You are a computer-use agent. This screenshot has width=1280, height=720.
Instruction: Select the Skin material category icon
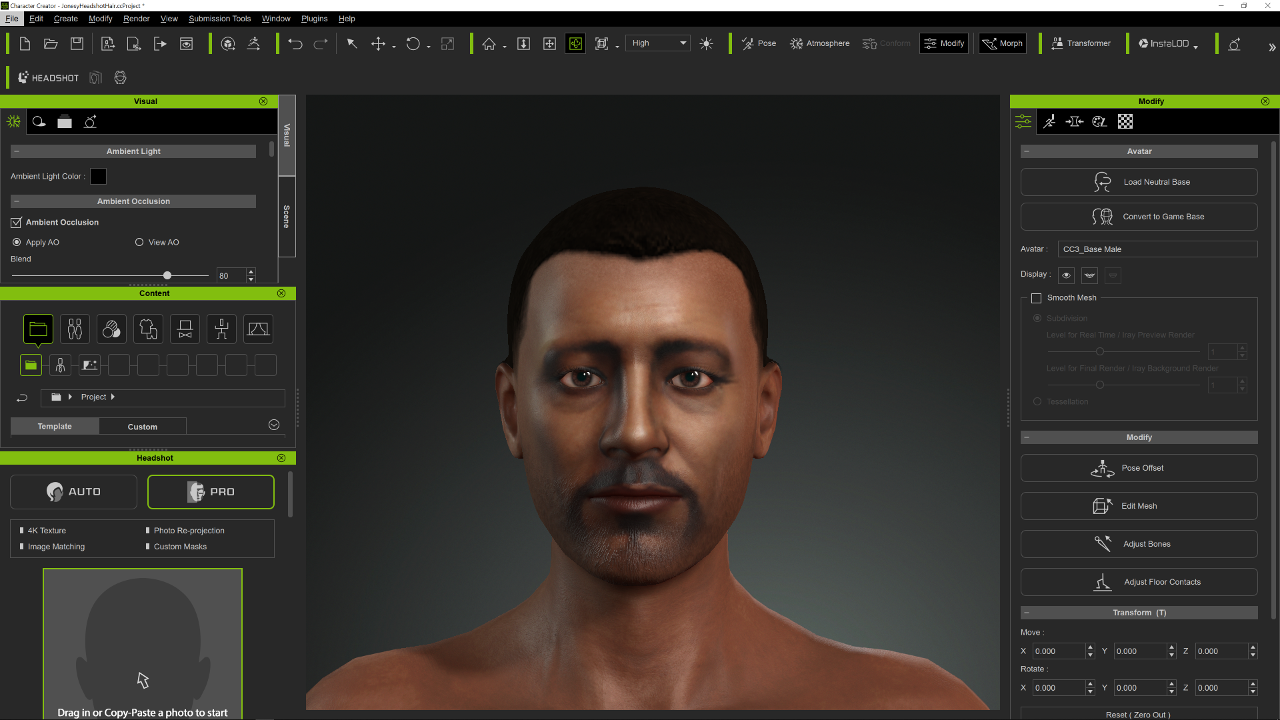point(111,329)
